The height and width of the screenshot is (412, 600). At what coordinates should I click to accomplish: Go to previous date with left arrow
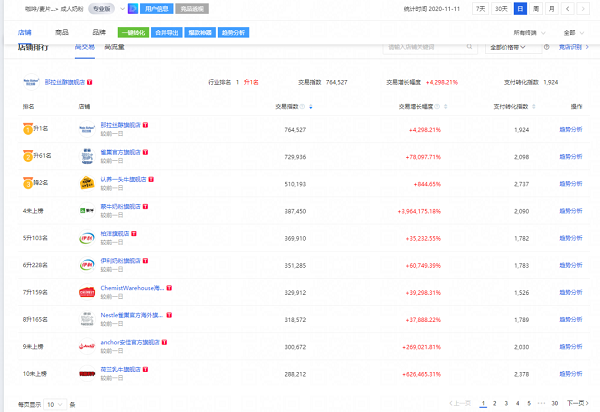567,9
